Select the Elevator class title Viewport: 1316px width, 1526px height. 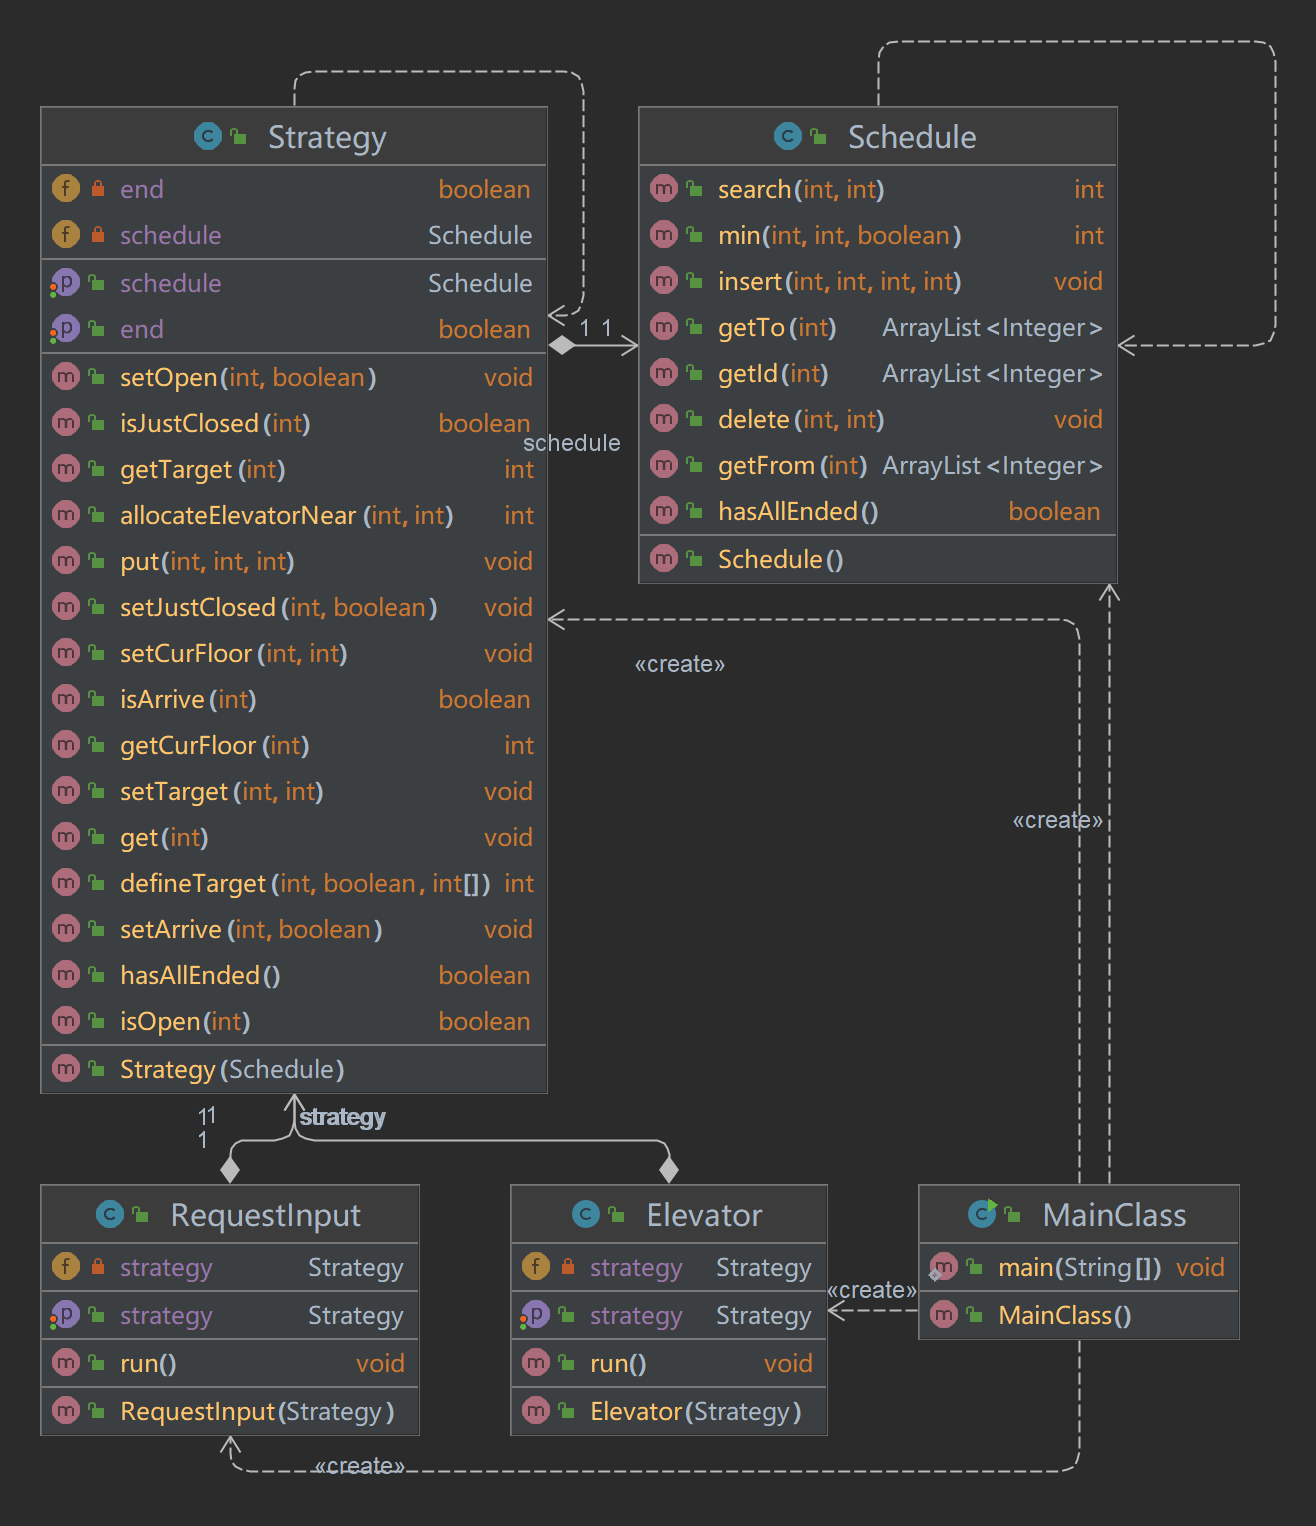tap(704, 1215)
